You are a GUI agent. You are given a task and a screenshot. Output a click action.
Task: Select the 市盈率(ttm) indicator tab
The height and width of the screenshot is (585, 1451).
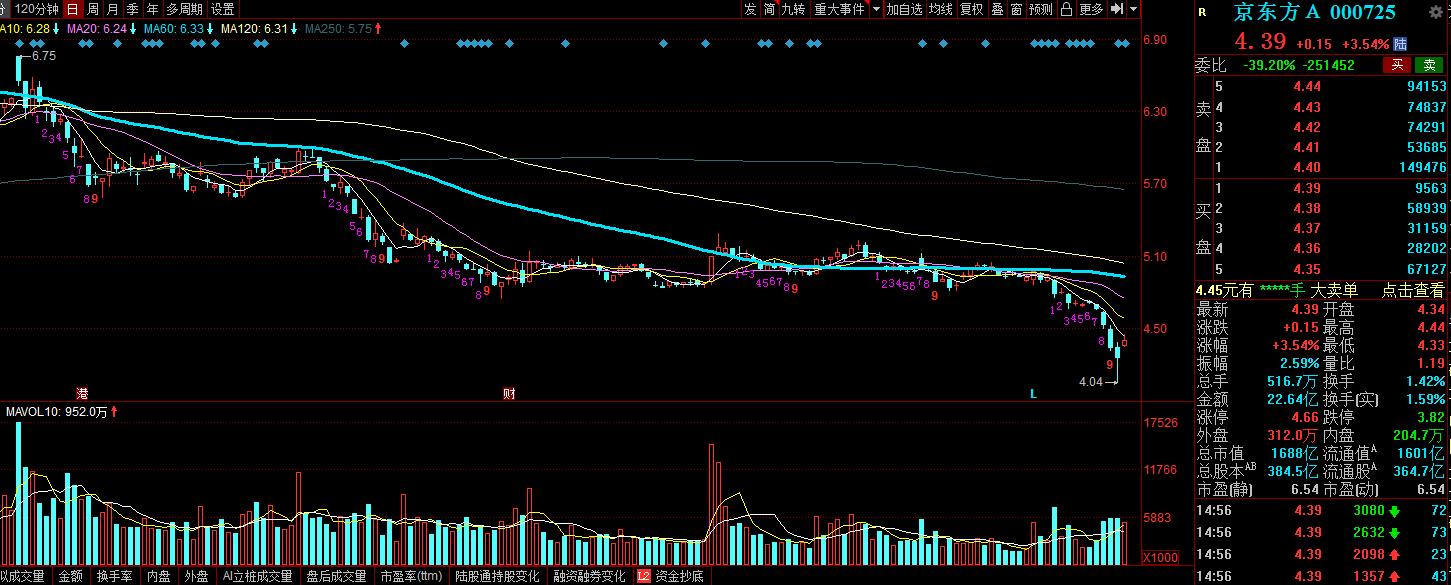click(x=411, y=576)
